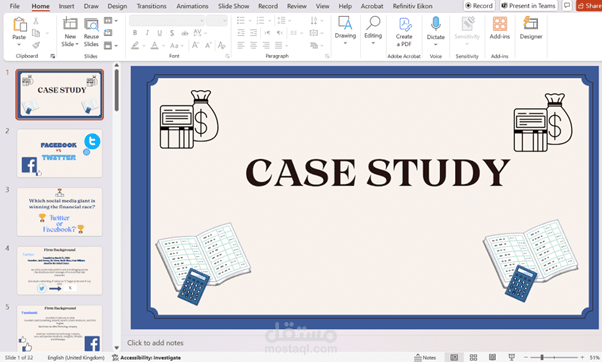Decrease font size with the smaller A
Viewport: 602px width, 362px height.
click(x=208, y=45)
